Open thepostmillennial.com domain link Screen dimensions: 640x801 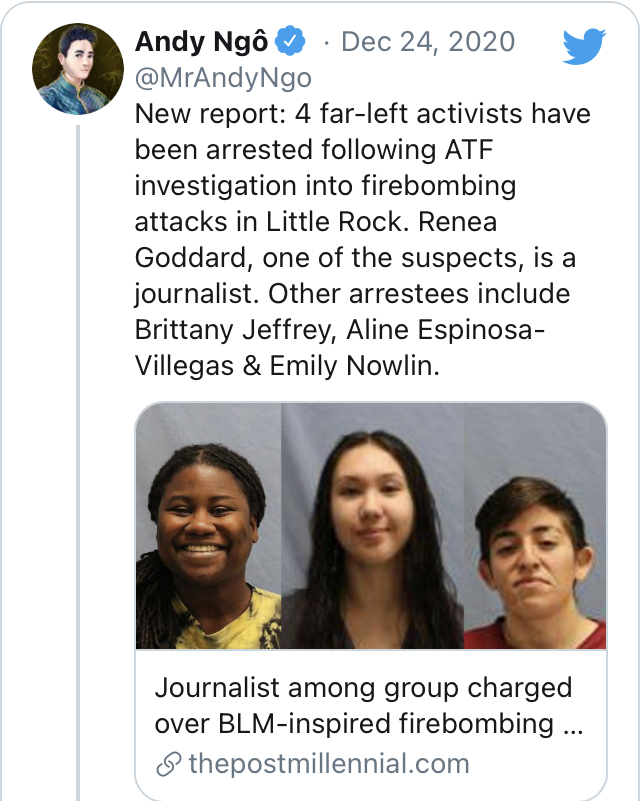[329, 764]
